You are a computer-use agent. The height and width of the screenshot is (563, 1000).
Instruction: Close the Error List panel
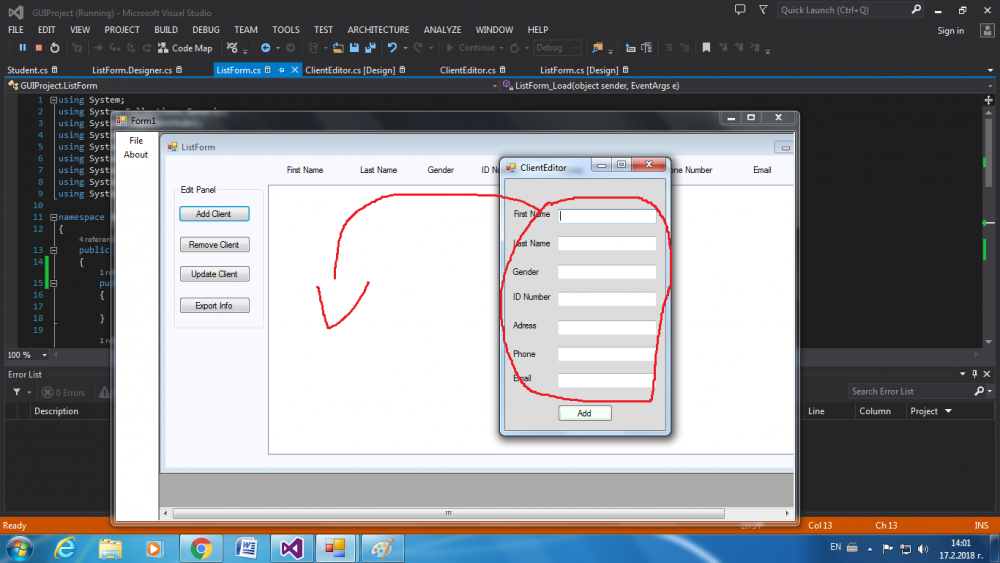click(987, 374)
